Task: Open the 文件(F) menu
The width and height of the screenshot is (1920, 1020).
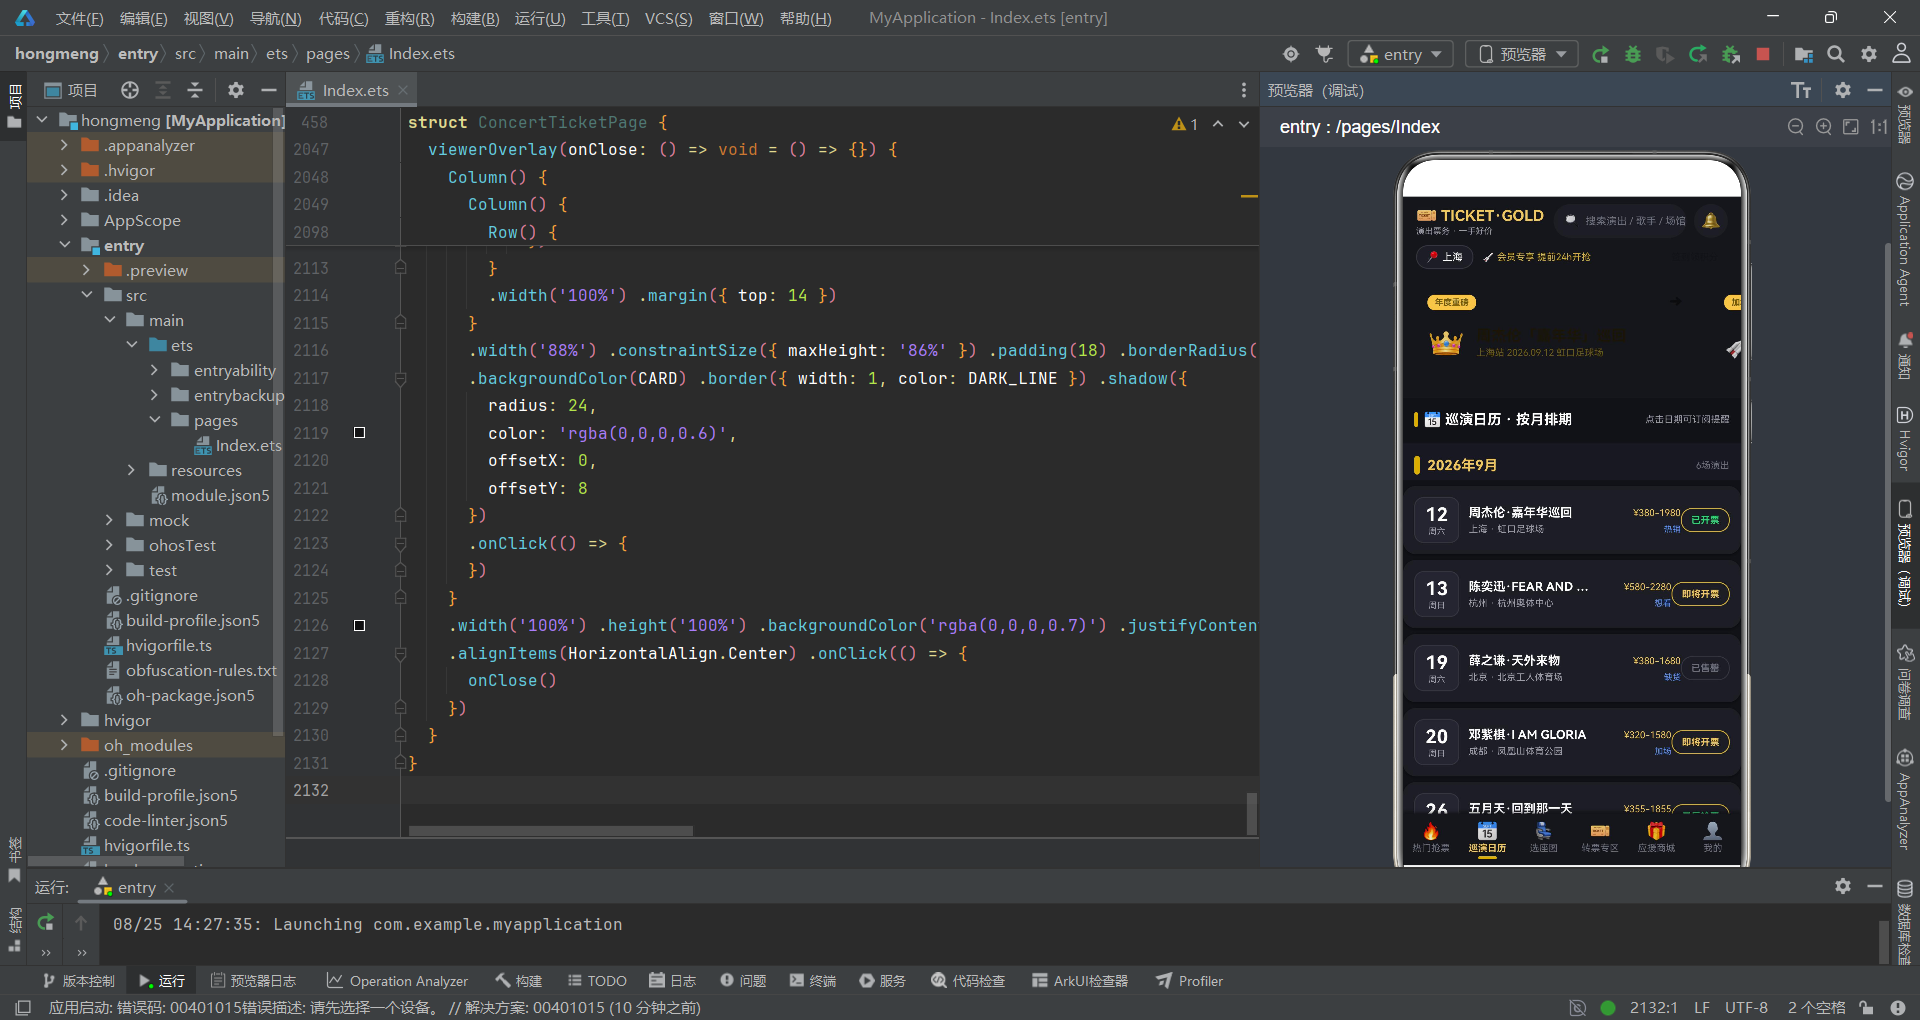Action: (x=79, y=18)
